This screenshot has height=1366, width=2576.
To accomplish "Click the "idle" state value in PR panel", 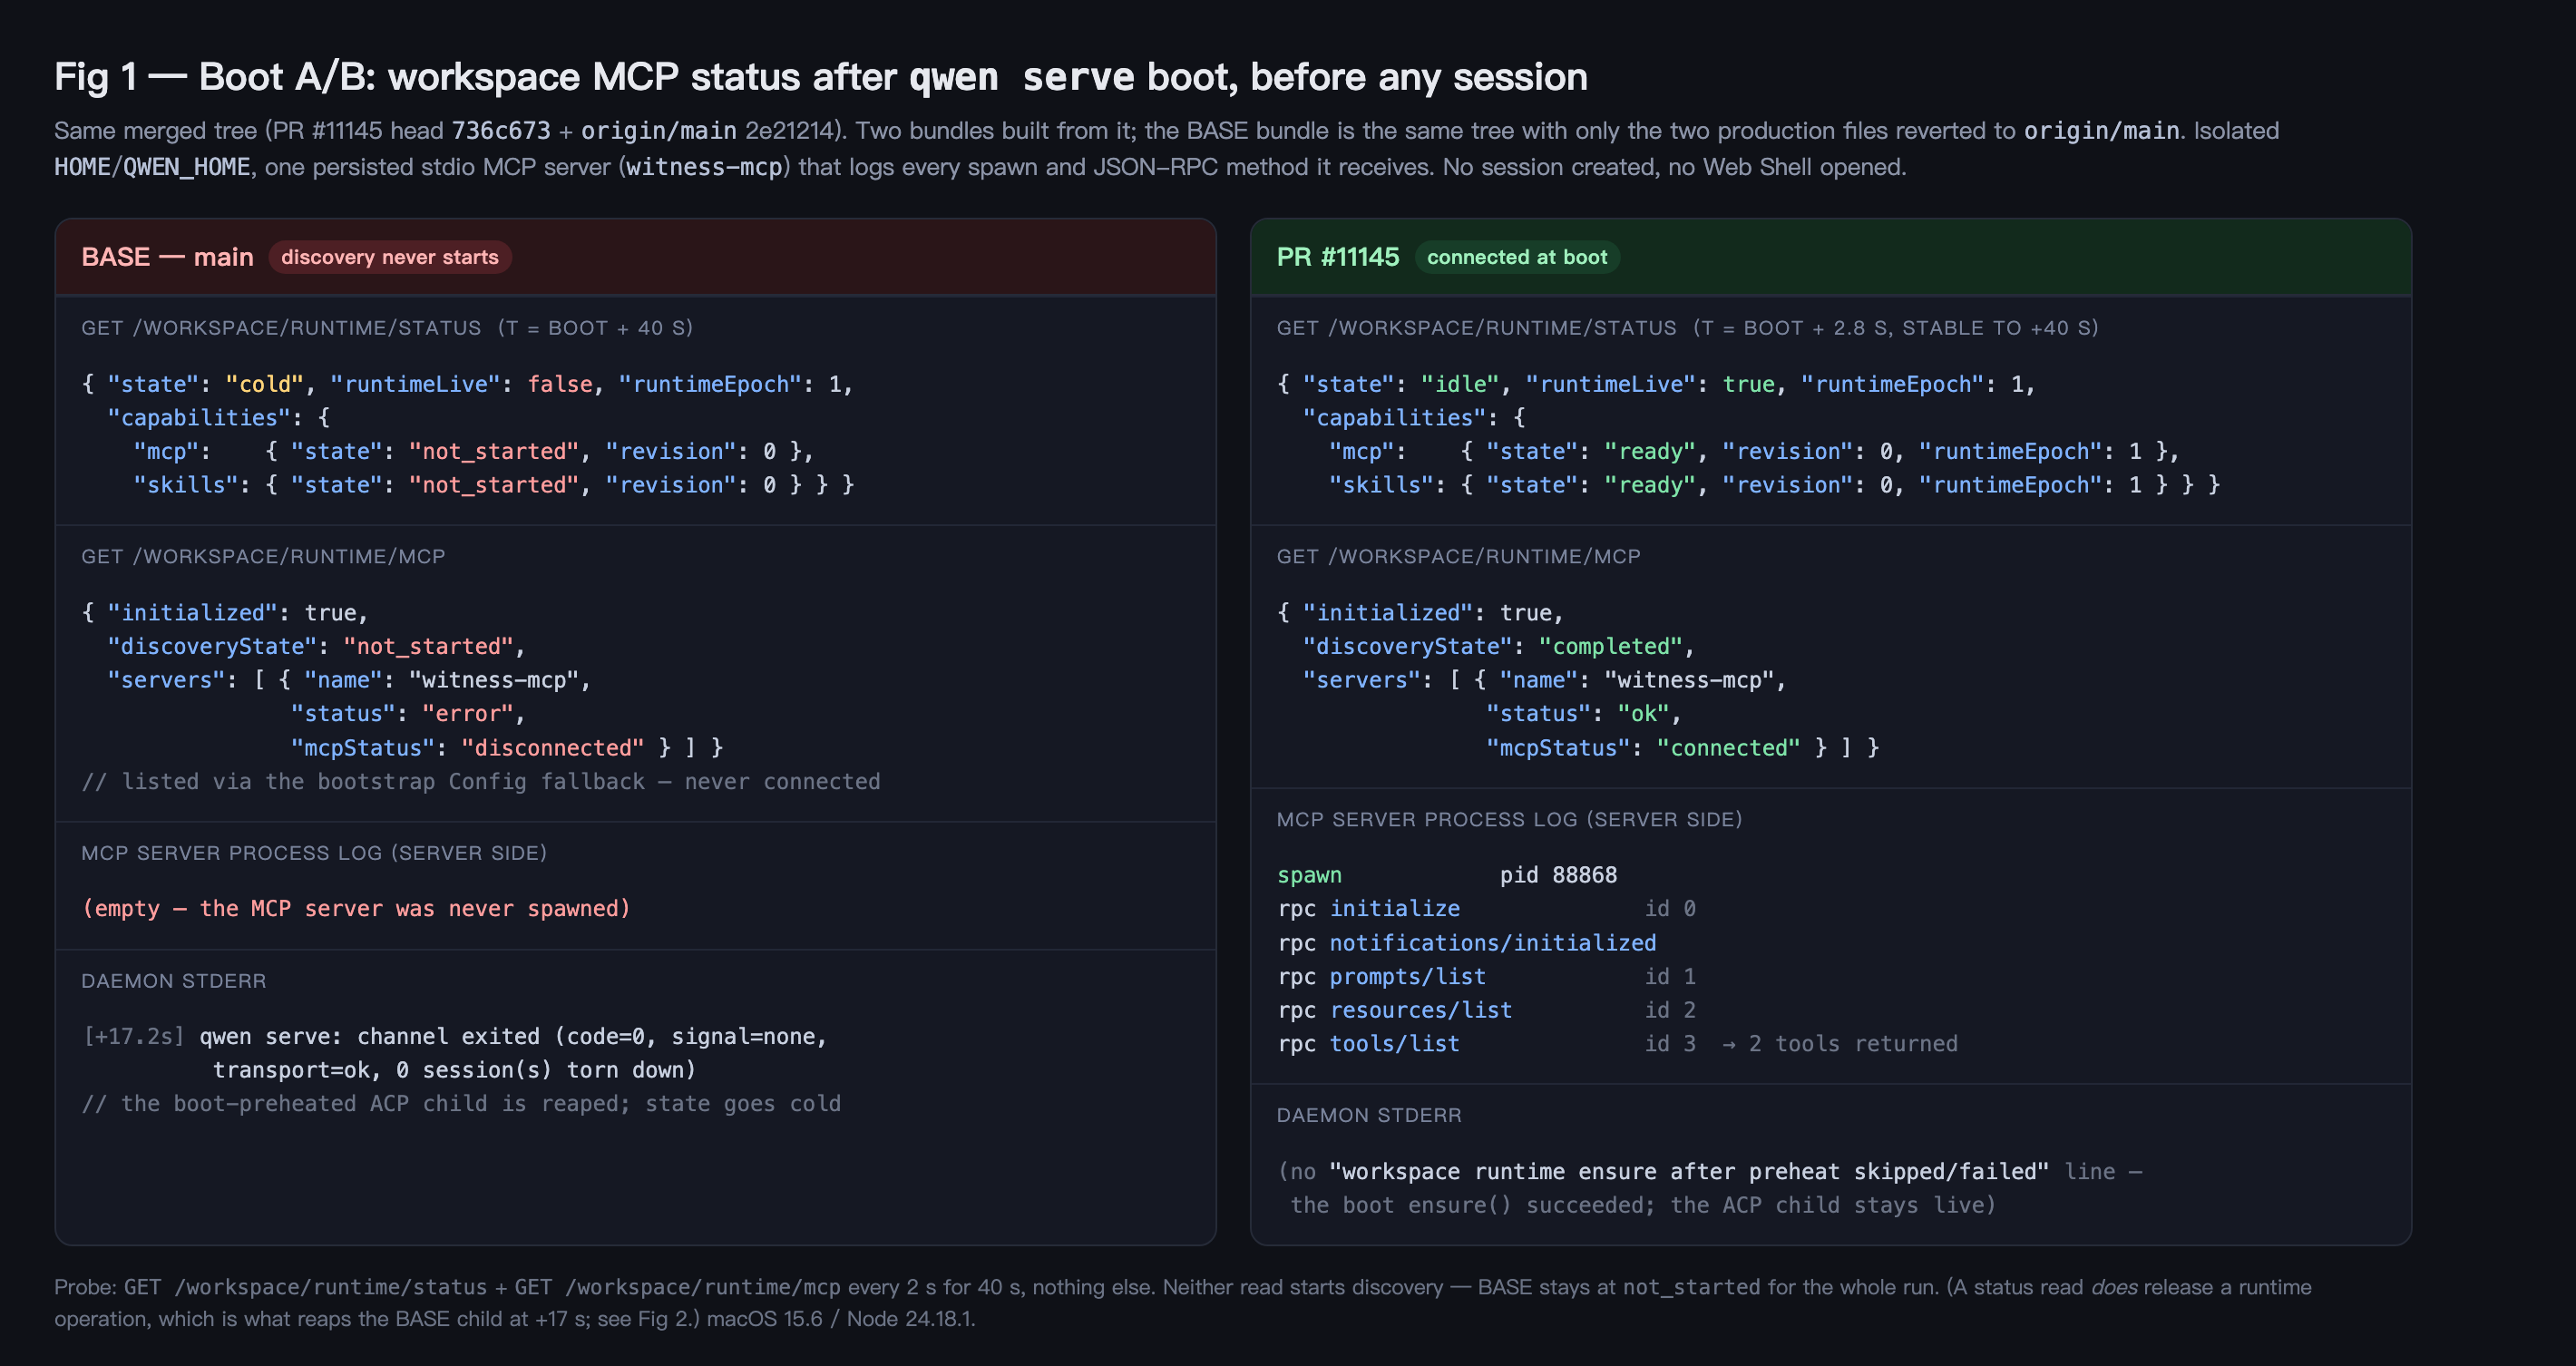I will [x=1460, y=384].
